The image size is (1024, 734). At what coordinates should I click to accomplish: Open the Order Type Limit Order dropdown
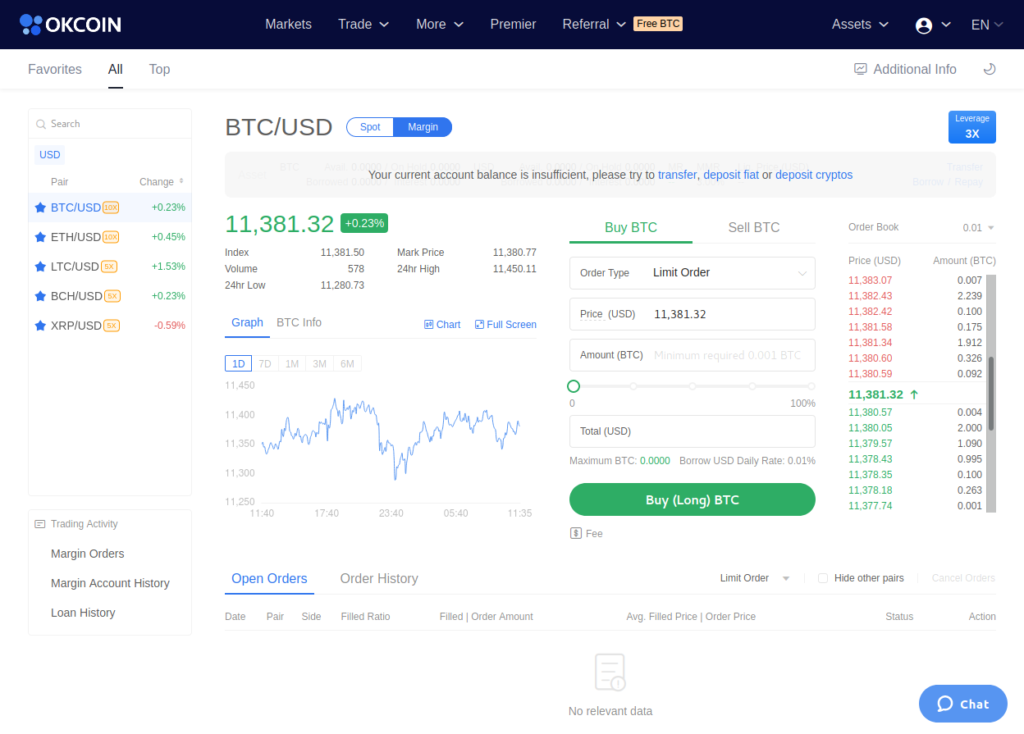[692, 273]
